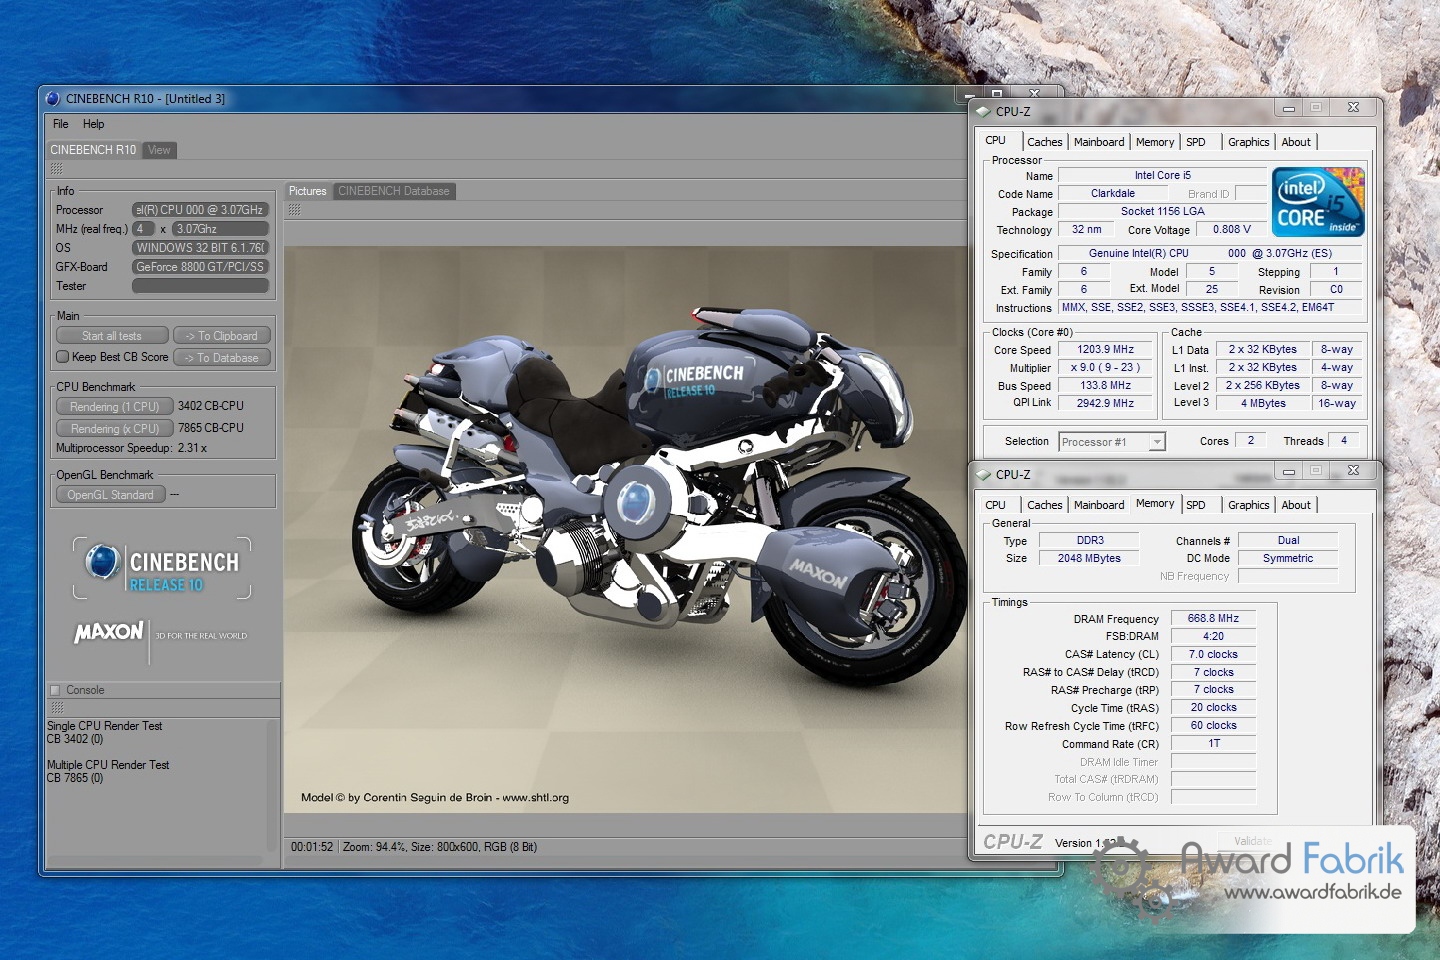Open the Mainboard tab in lower CPU-Z window
The image size is (1440, 960).
coord(1099,505)
